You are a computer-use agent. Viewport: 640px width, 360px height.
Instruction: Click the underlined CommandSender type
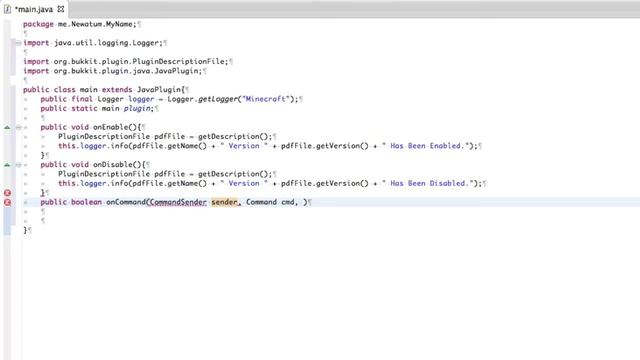178,202
